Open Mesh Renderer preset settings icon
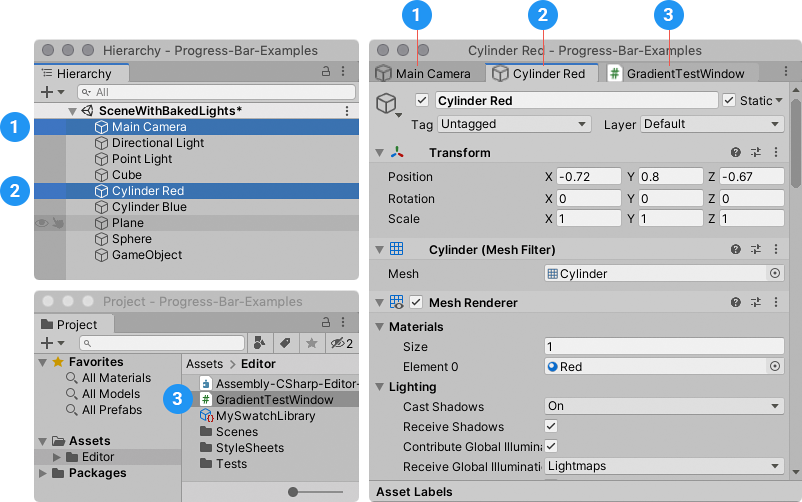Screen dimensions: 802x502 755,302
